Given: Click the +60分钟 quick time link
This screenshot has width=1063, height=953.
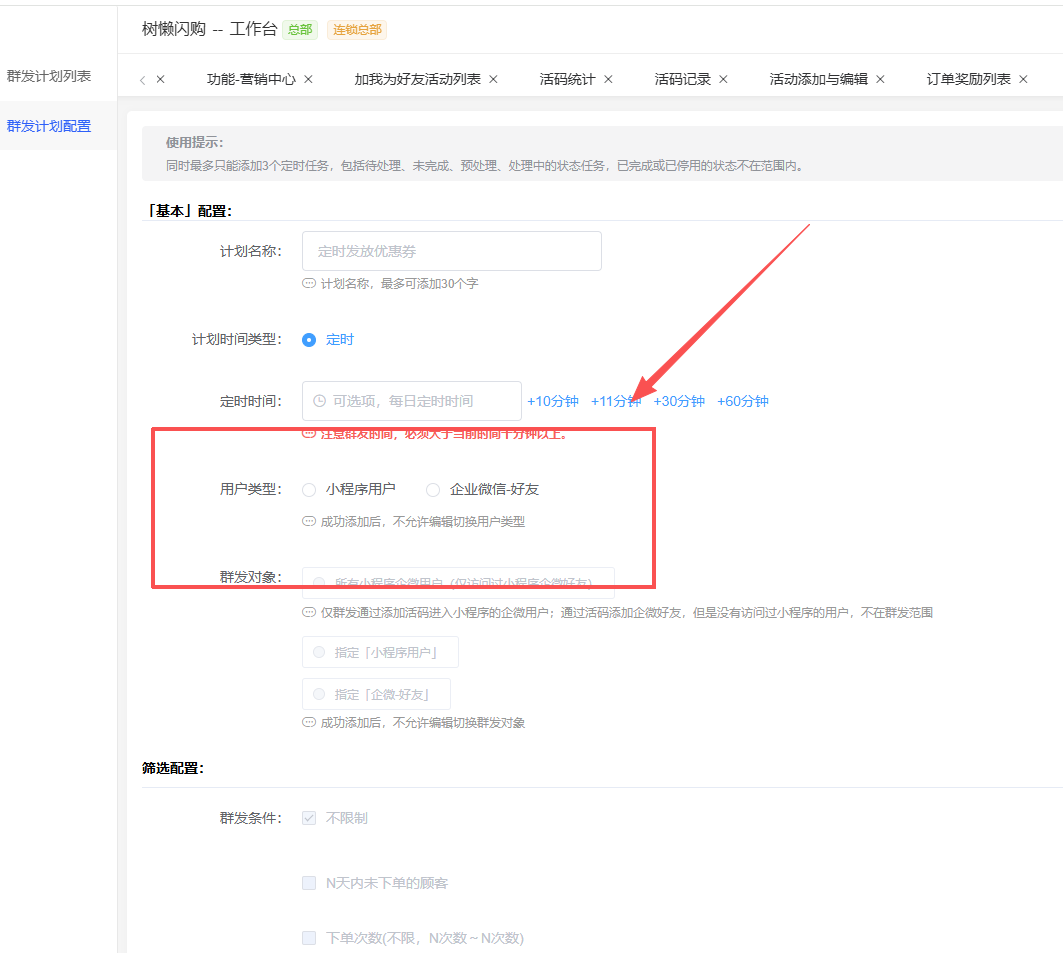Looking at the screenshot, I should click(x=743, y=401).
